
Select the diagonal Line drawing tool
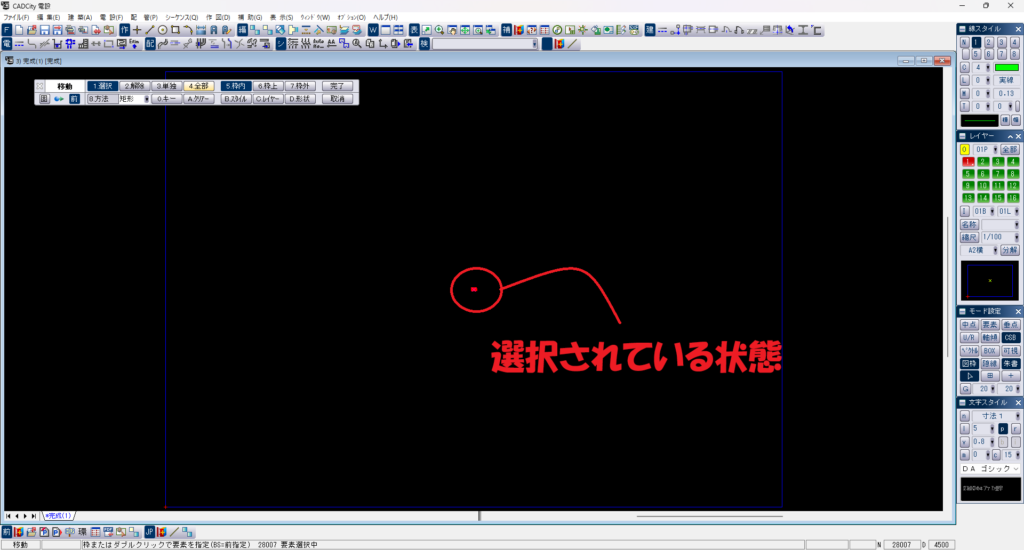click(150, 30)
